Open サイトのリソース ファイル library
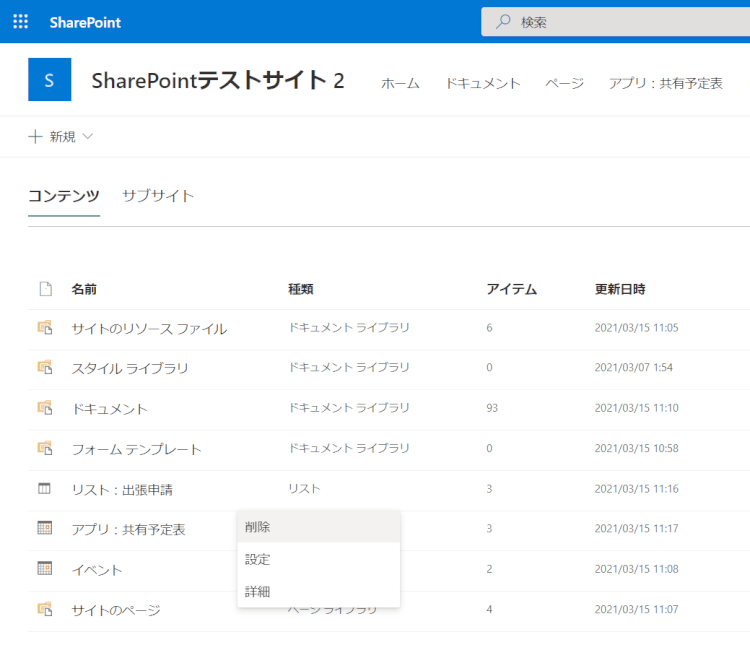Screen dimensions: 750x645 point(149,329)
